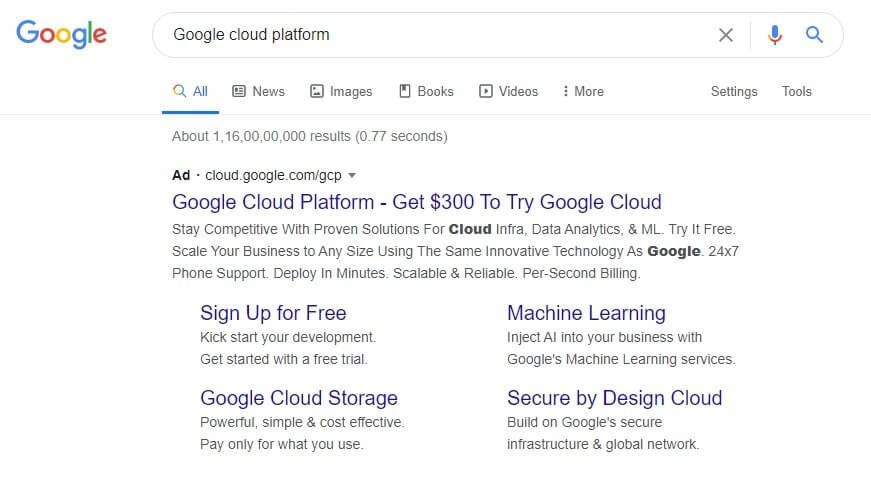The image size is (871, 477).
Task: Click inside the search input field
Action: coord(433,34)
